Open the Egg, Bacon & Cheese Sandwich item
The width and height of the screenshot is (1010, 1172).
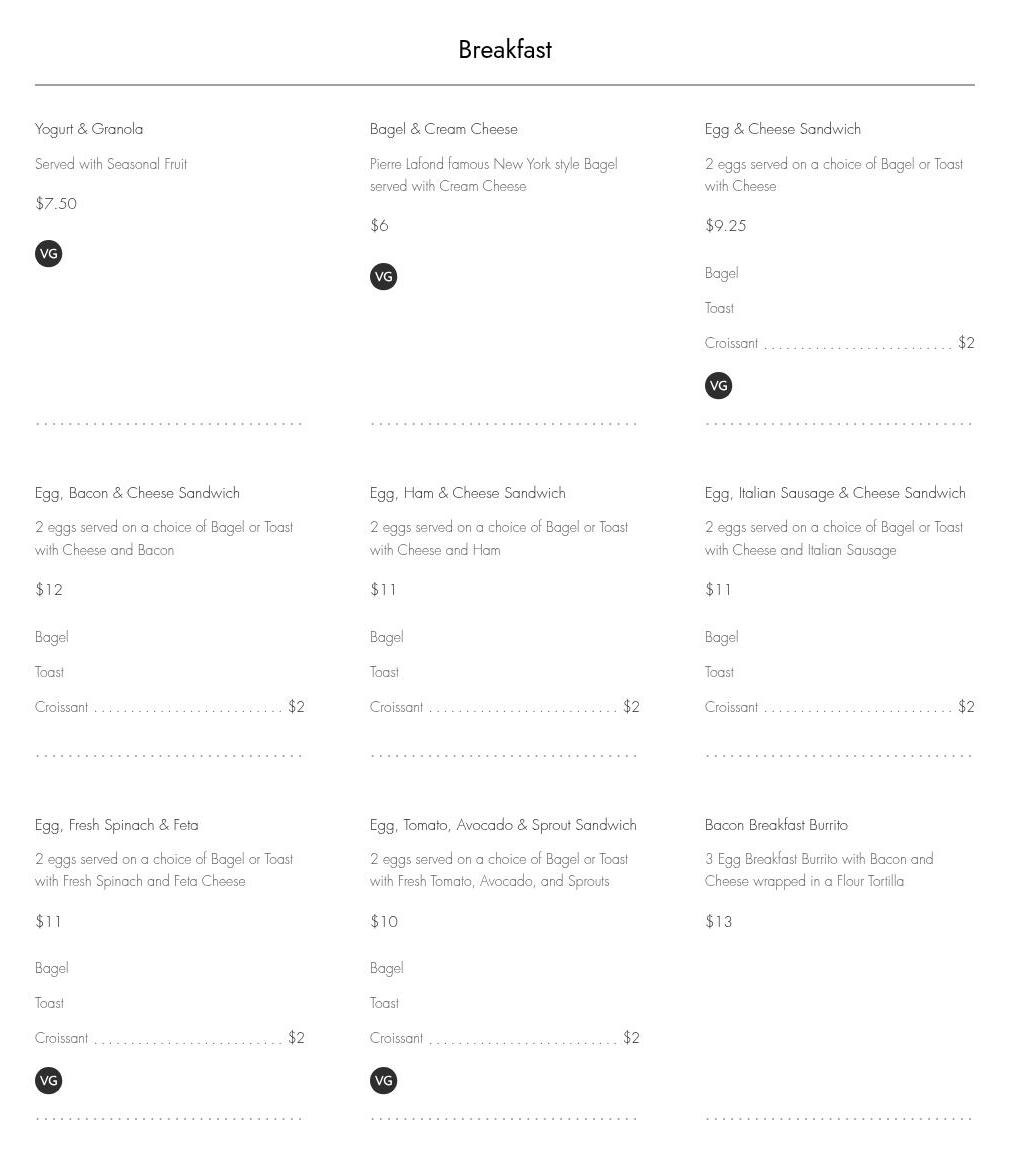tap(137, 493)
